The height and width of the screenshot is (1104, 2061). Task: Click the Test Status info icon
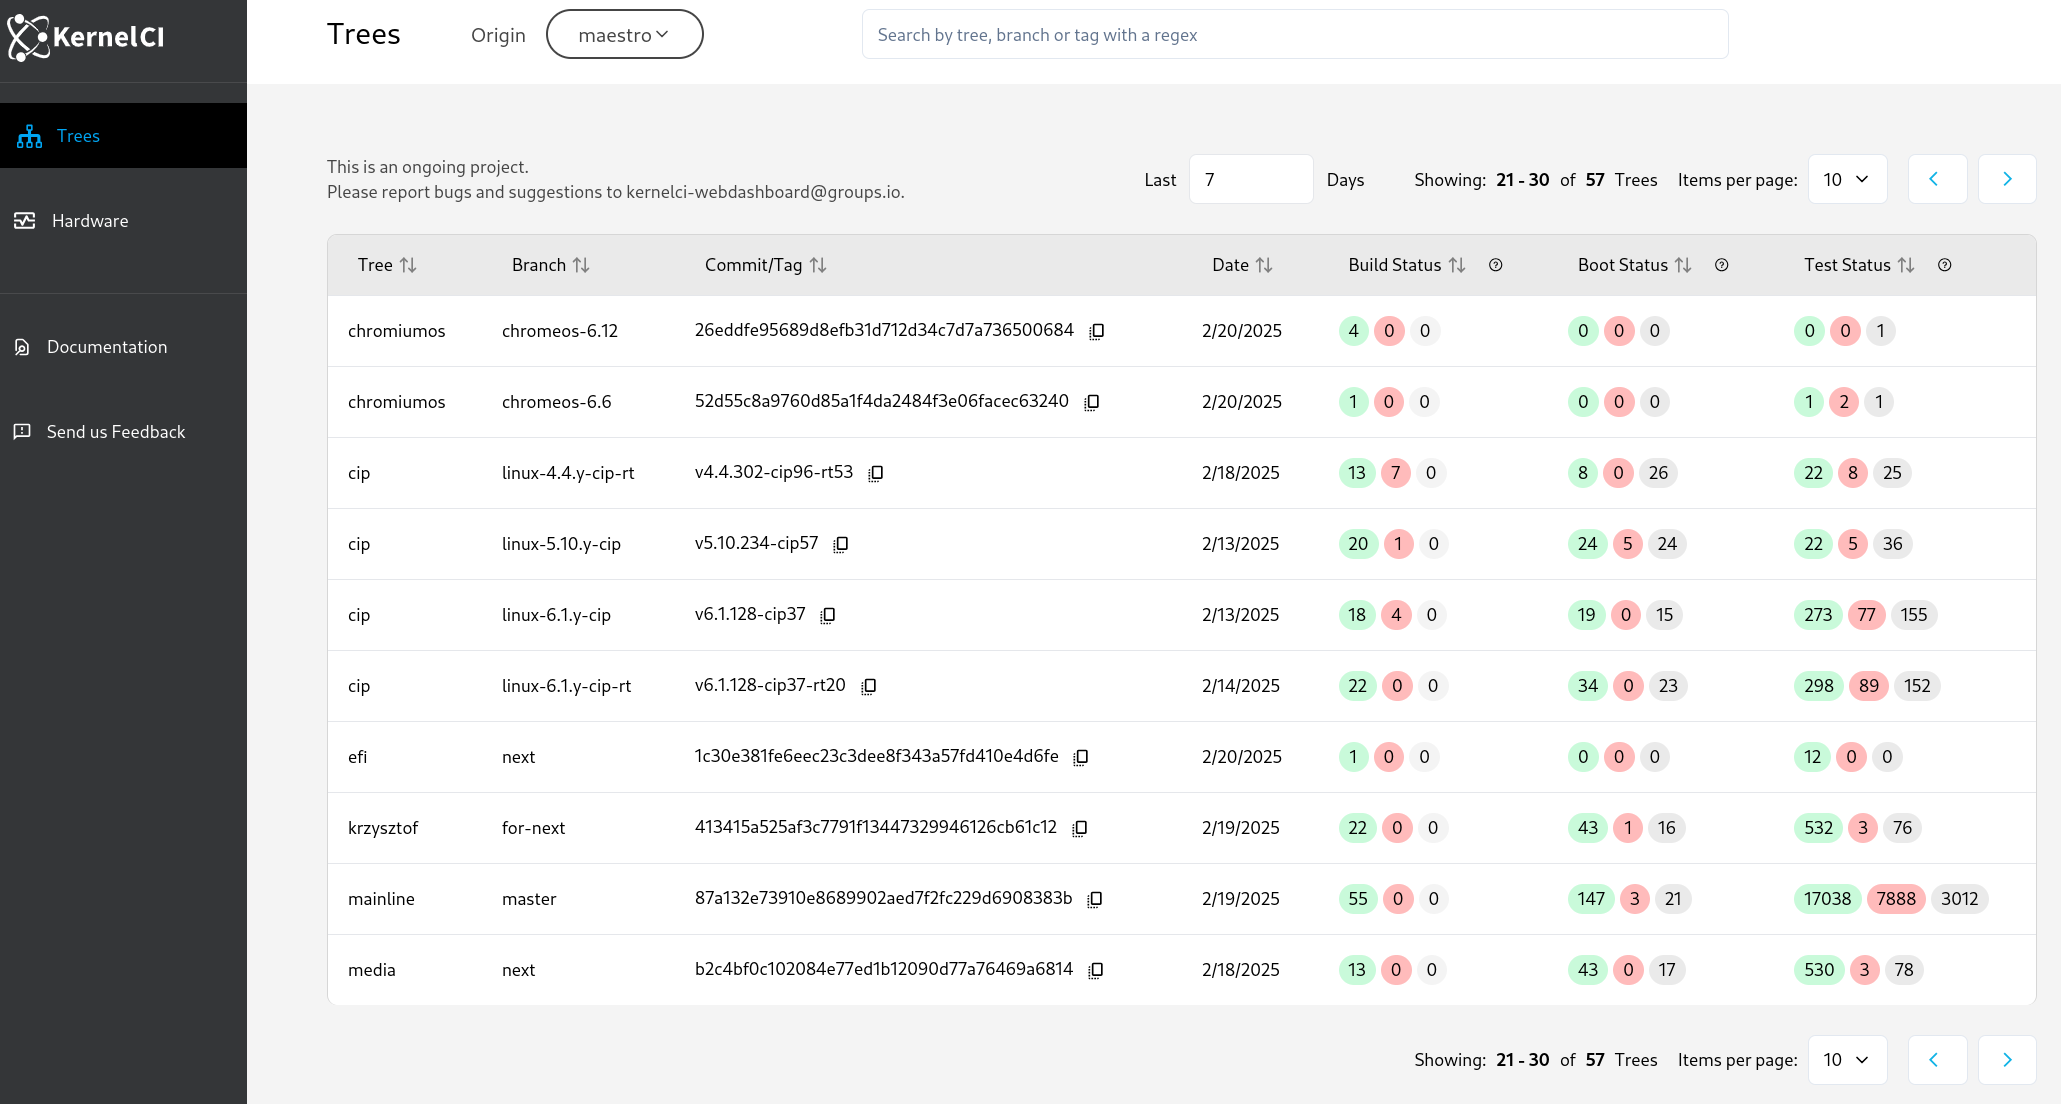pyautogui.click(x=1945, y=265)
